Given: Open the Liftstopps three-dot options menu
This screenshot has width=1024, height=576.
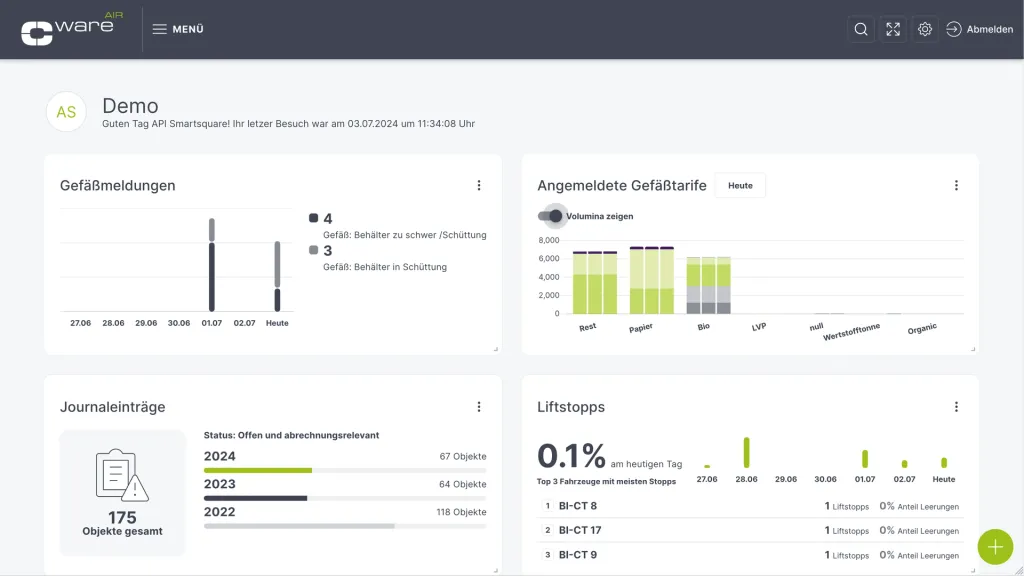Looking at the screenshot, I should click(x=956, y=407).
